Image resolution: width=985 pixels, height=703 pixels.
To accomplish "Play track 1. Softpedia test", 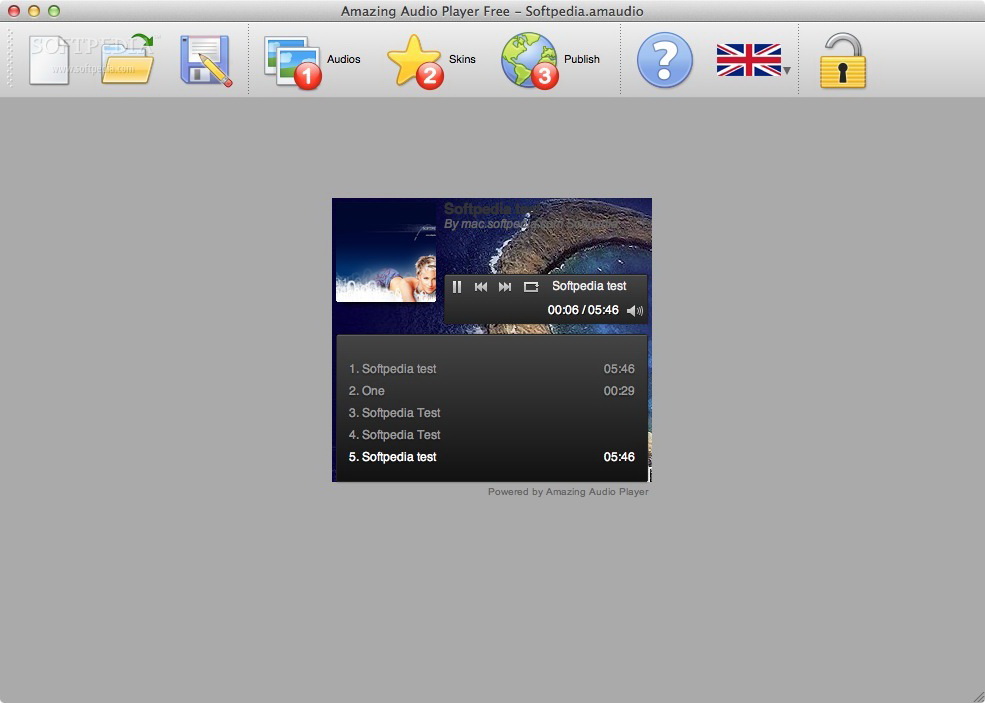I will 491,369.
